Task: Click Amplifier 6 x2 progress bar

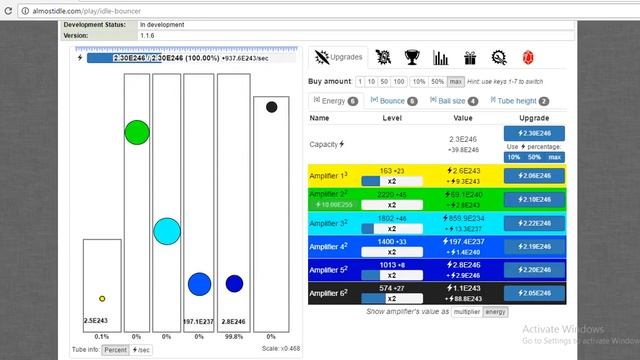Action: [x=392, y=298]
